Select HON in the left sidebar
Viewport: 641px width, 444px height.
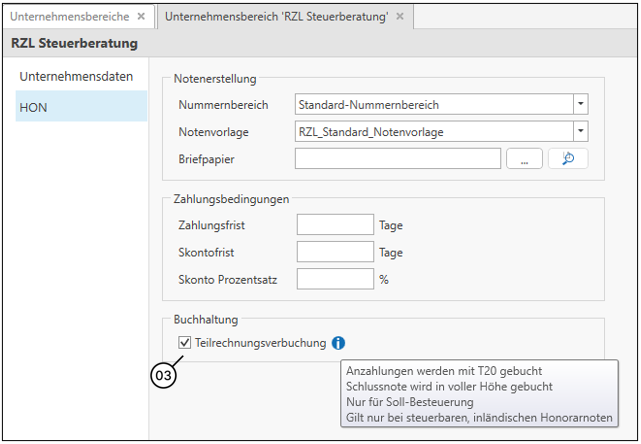coord(33,106)
